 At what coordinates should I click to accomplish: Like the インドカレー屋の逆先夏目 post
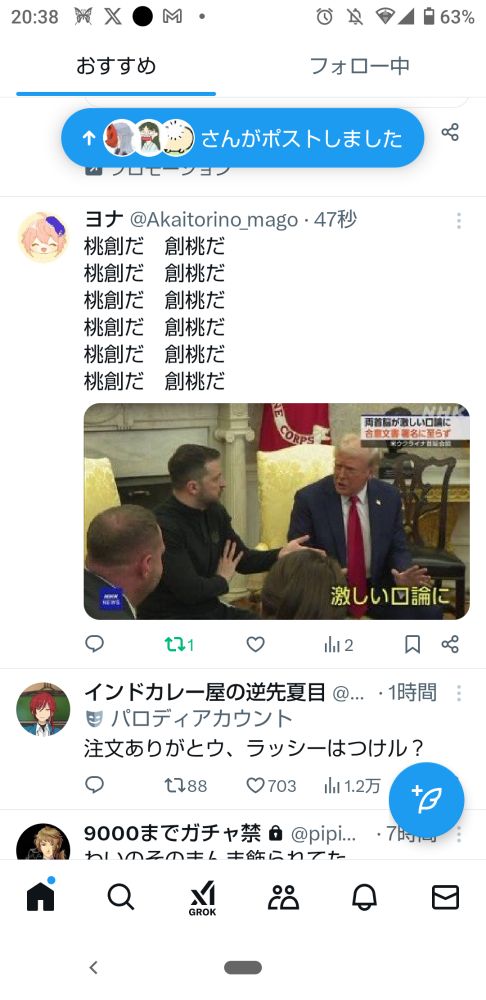271,786
